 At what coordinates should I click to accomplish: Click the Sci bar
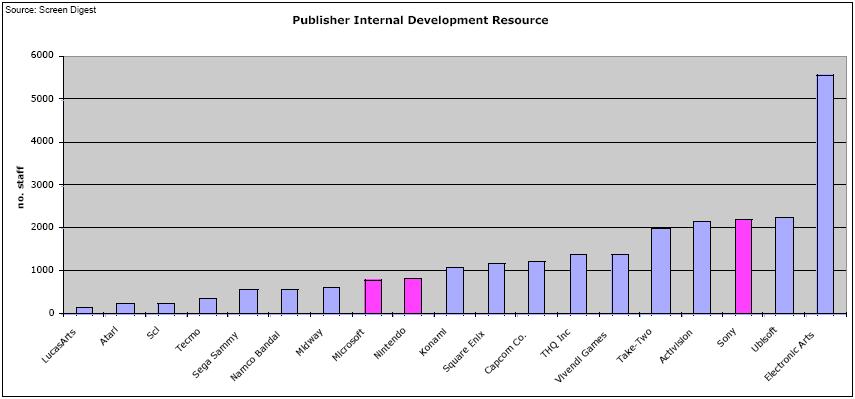click(x=166, y=309)
